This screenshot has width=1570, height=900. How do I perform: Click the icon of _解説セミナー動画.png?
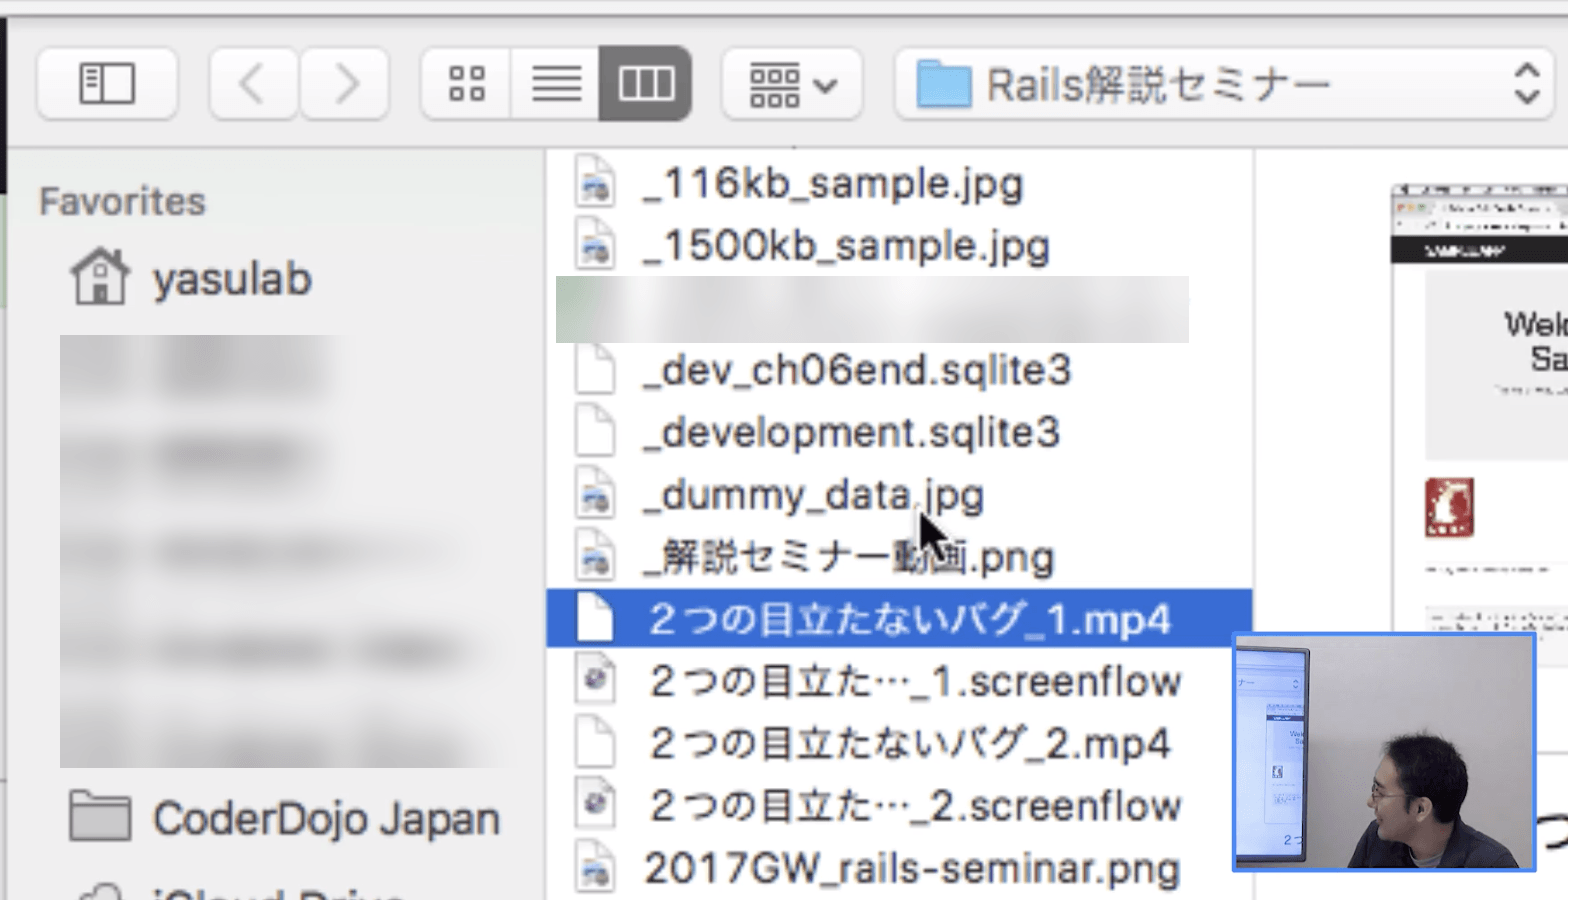(x=595, y=557)
